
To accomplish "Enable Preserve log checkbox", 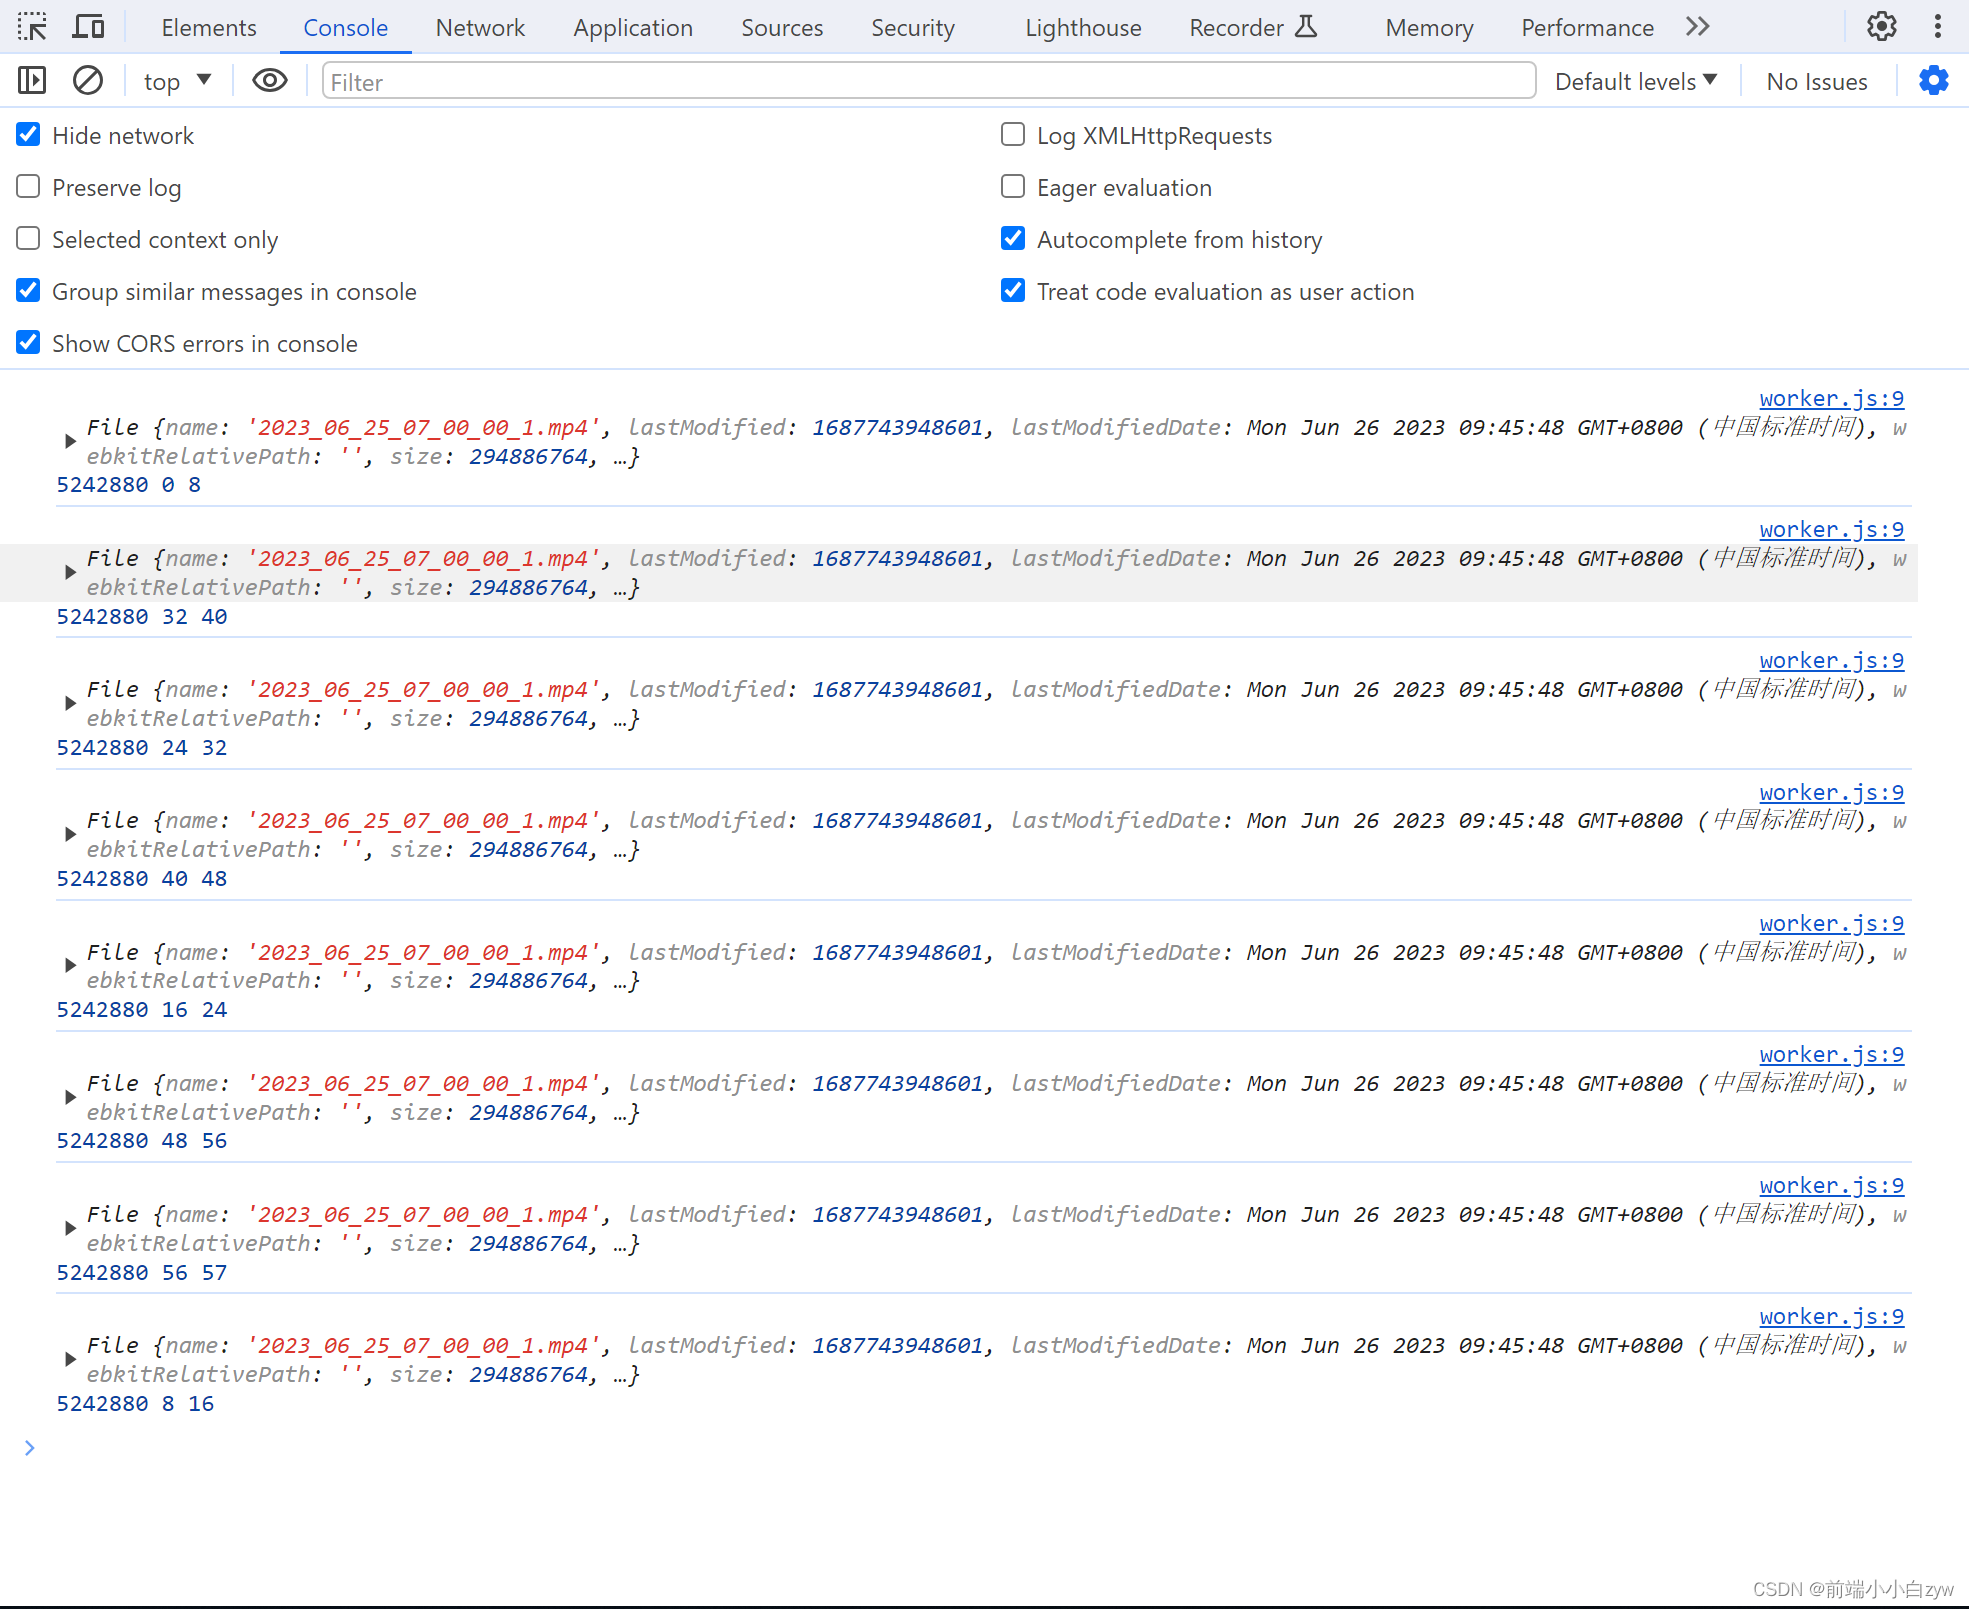I will 28,187.
